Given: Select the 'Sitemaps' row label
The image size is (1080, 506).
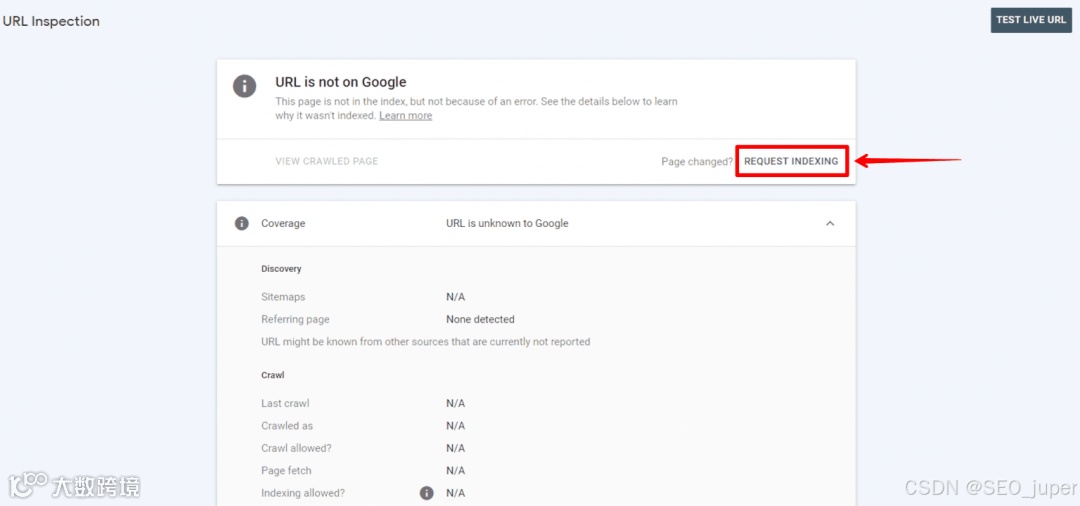Looking at the screenshot, I should 283,297.
